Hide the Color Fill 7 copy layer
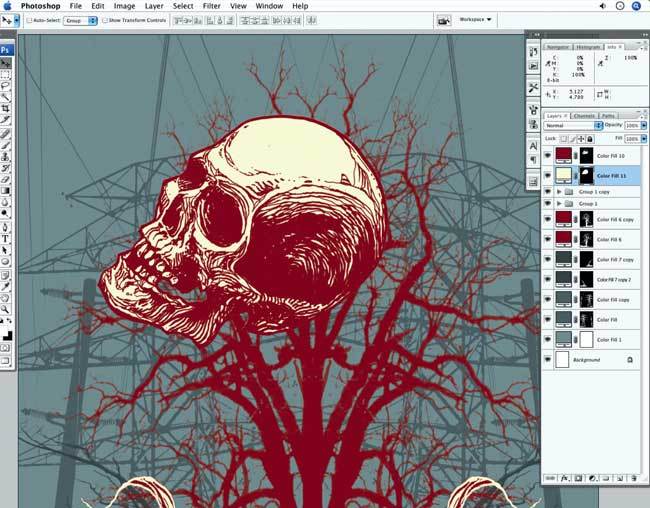The width and height of the screenshot is (650, 508). click(548, 259)
